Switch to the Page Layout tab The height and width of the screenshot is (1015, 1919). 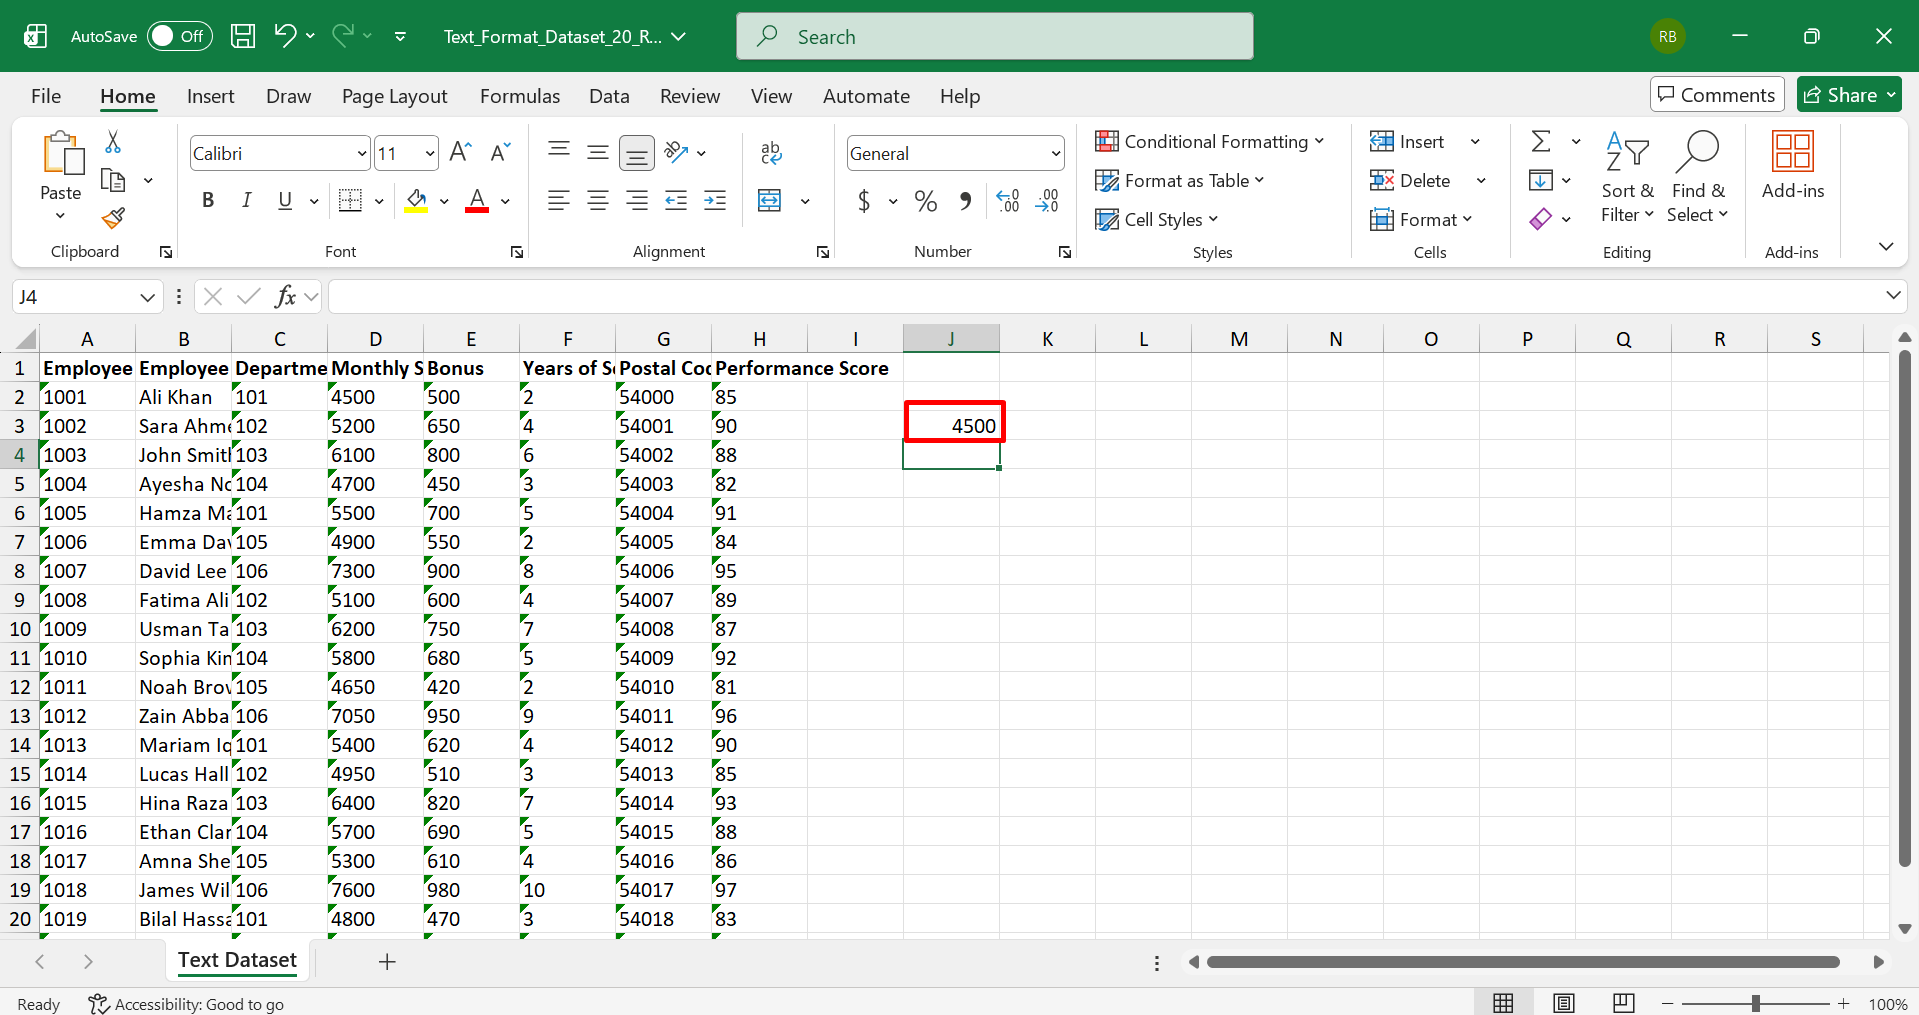[x=394, y=96]
